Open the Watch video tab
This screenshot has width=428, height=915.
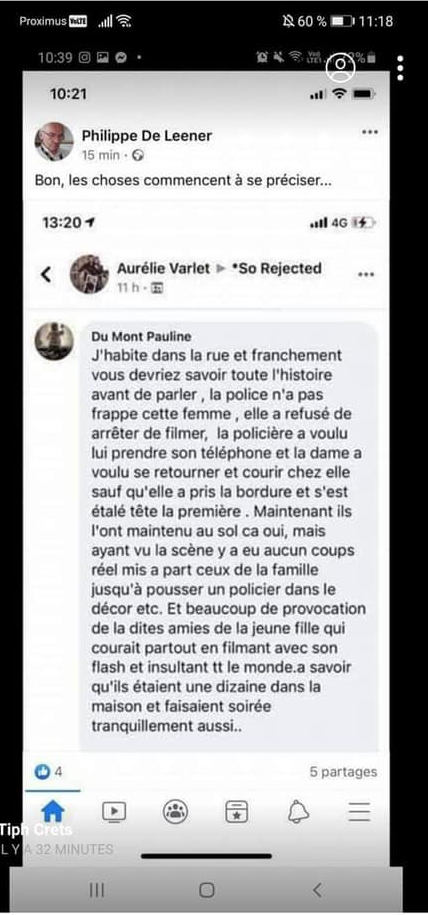coord(114,811)
